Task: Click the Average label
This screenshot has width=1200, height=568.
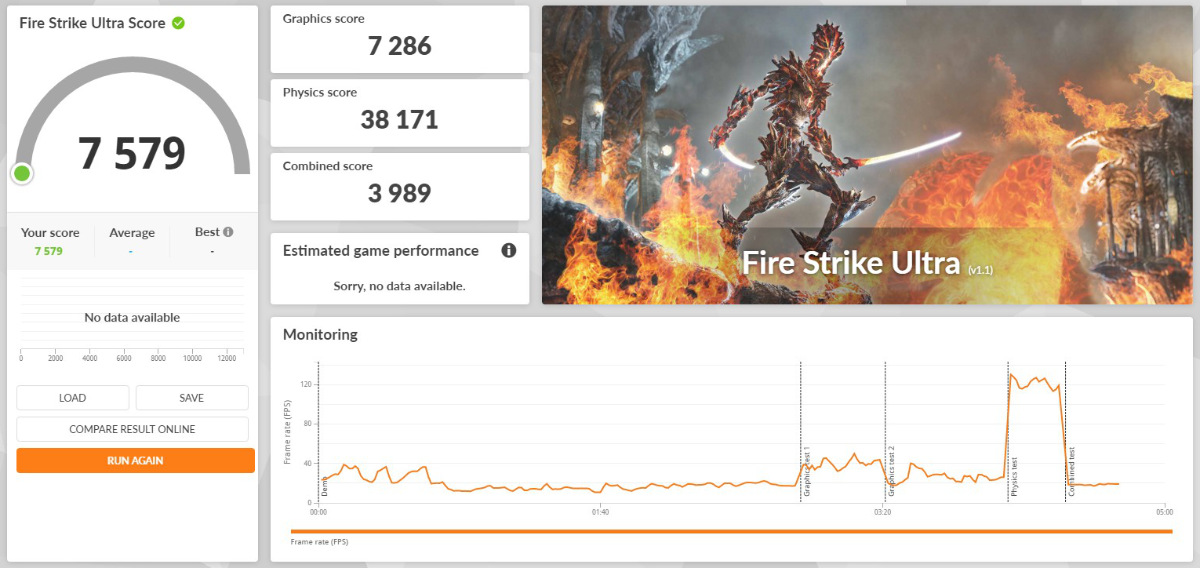Action: (132, 233)
